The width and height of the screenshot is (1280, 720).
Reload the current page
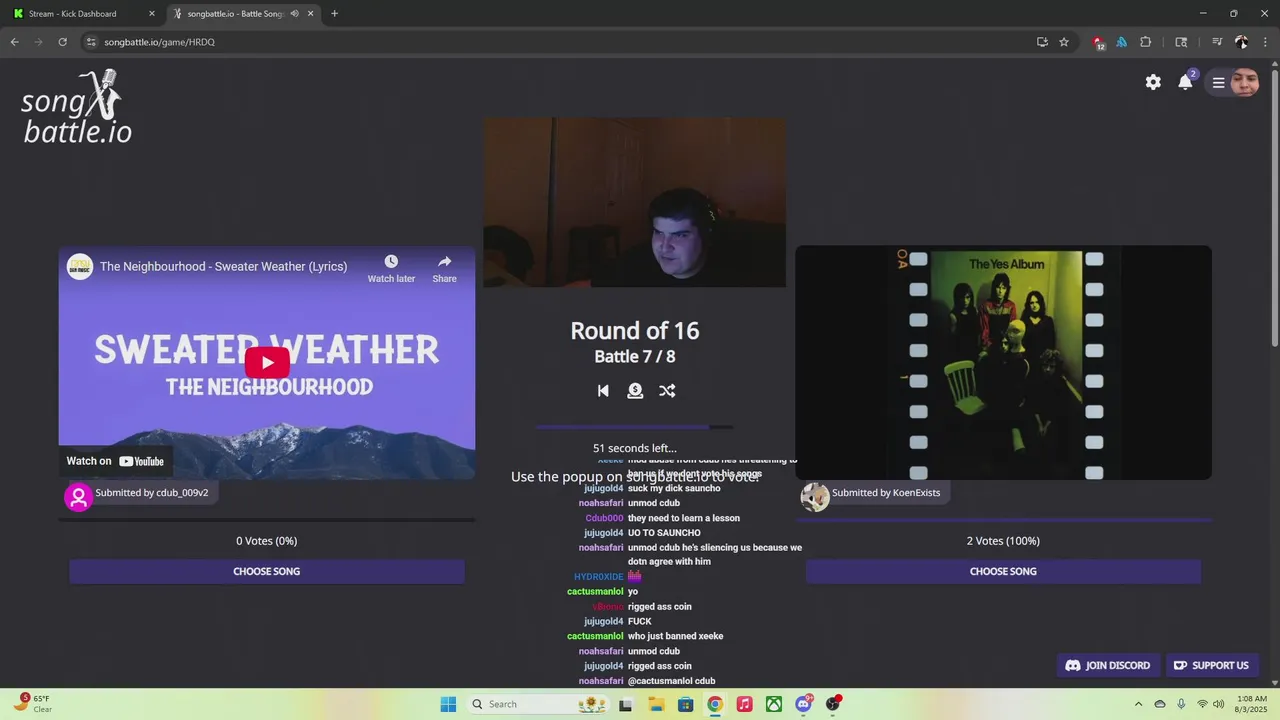coord(62,42)
